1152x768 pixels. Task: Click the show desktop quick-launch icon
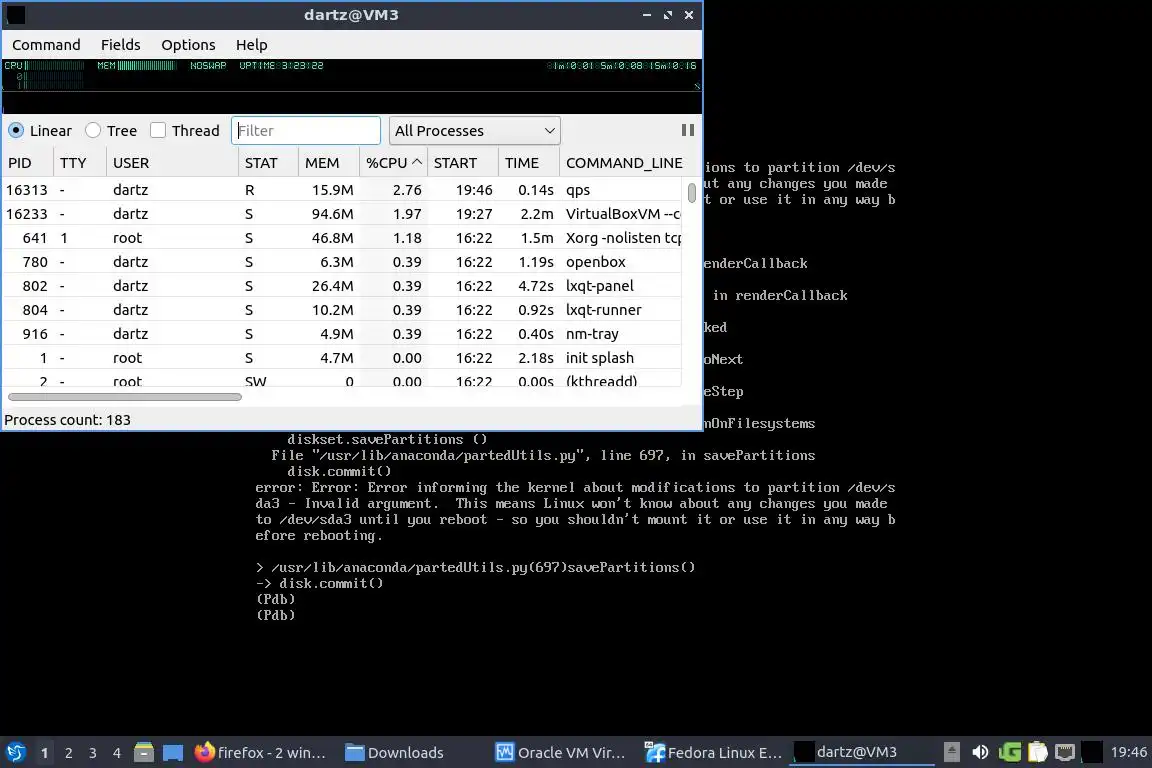(x=173, y=752)
